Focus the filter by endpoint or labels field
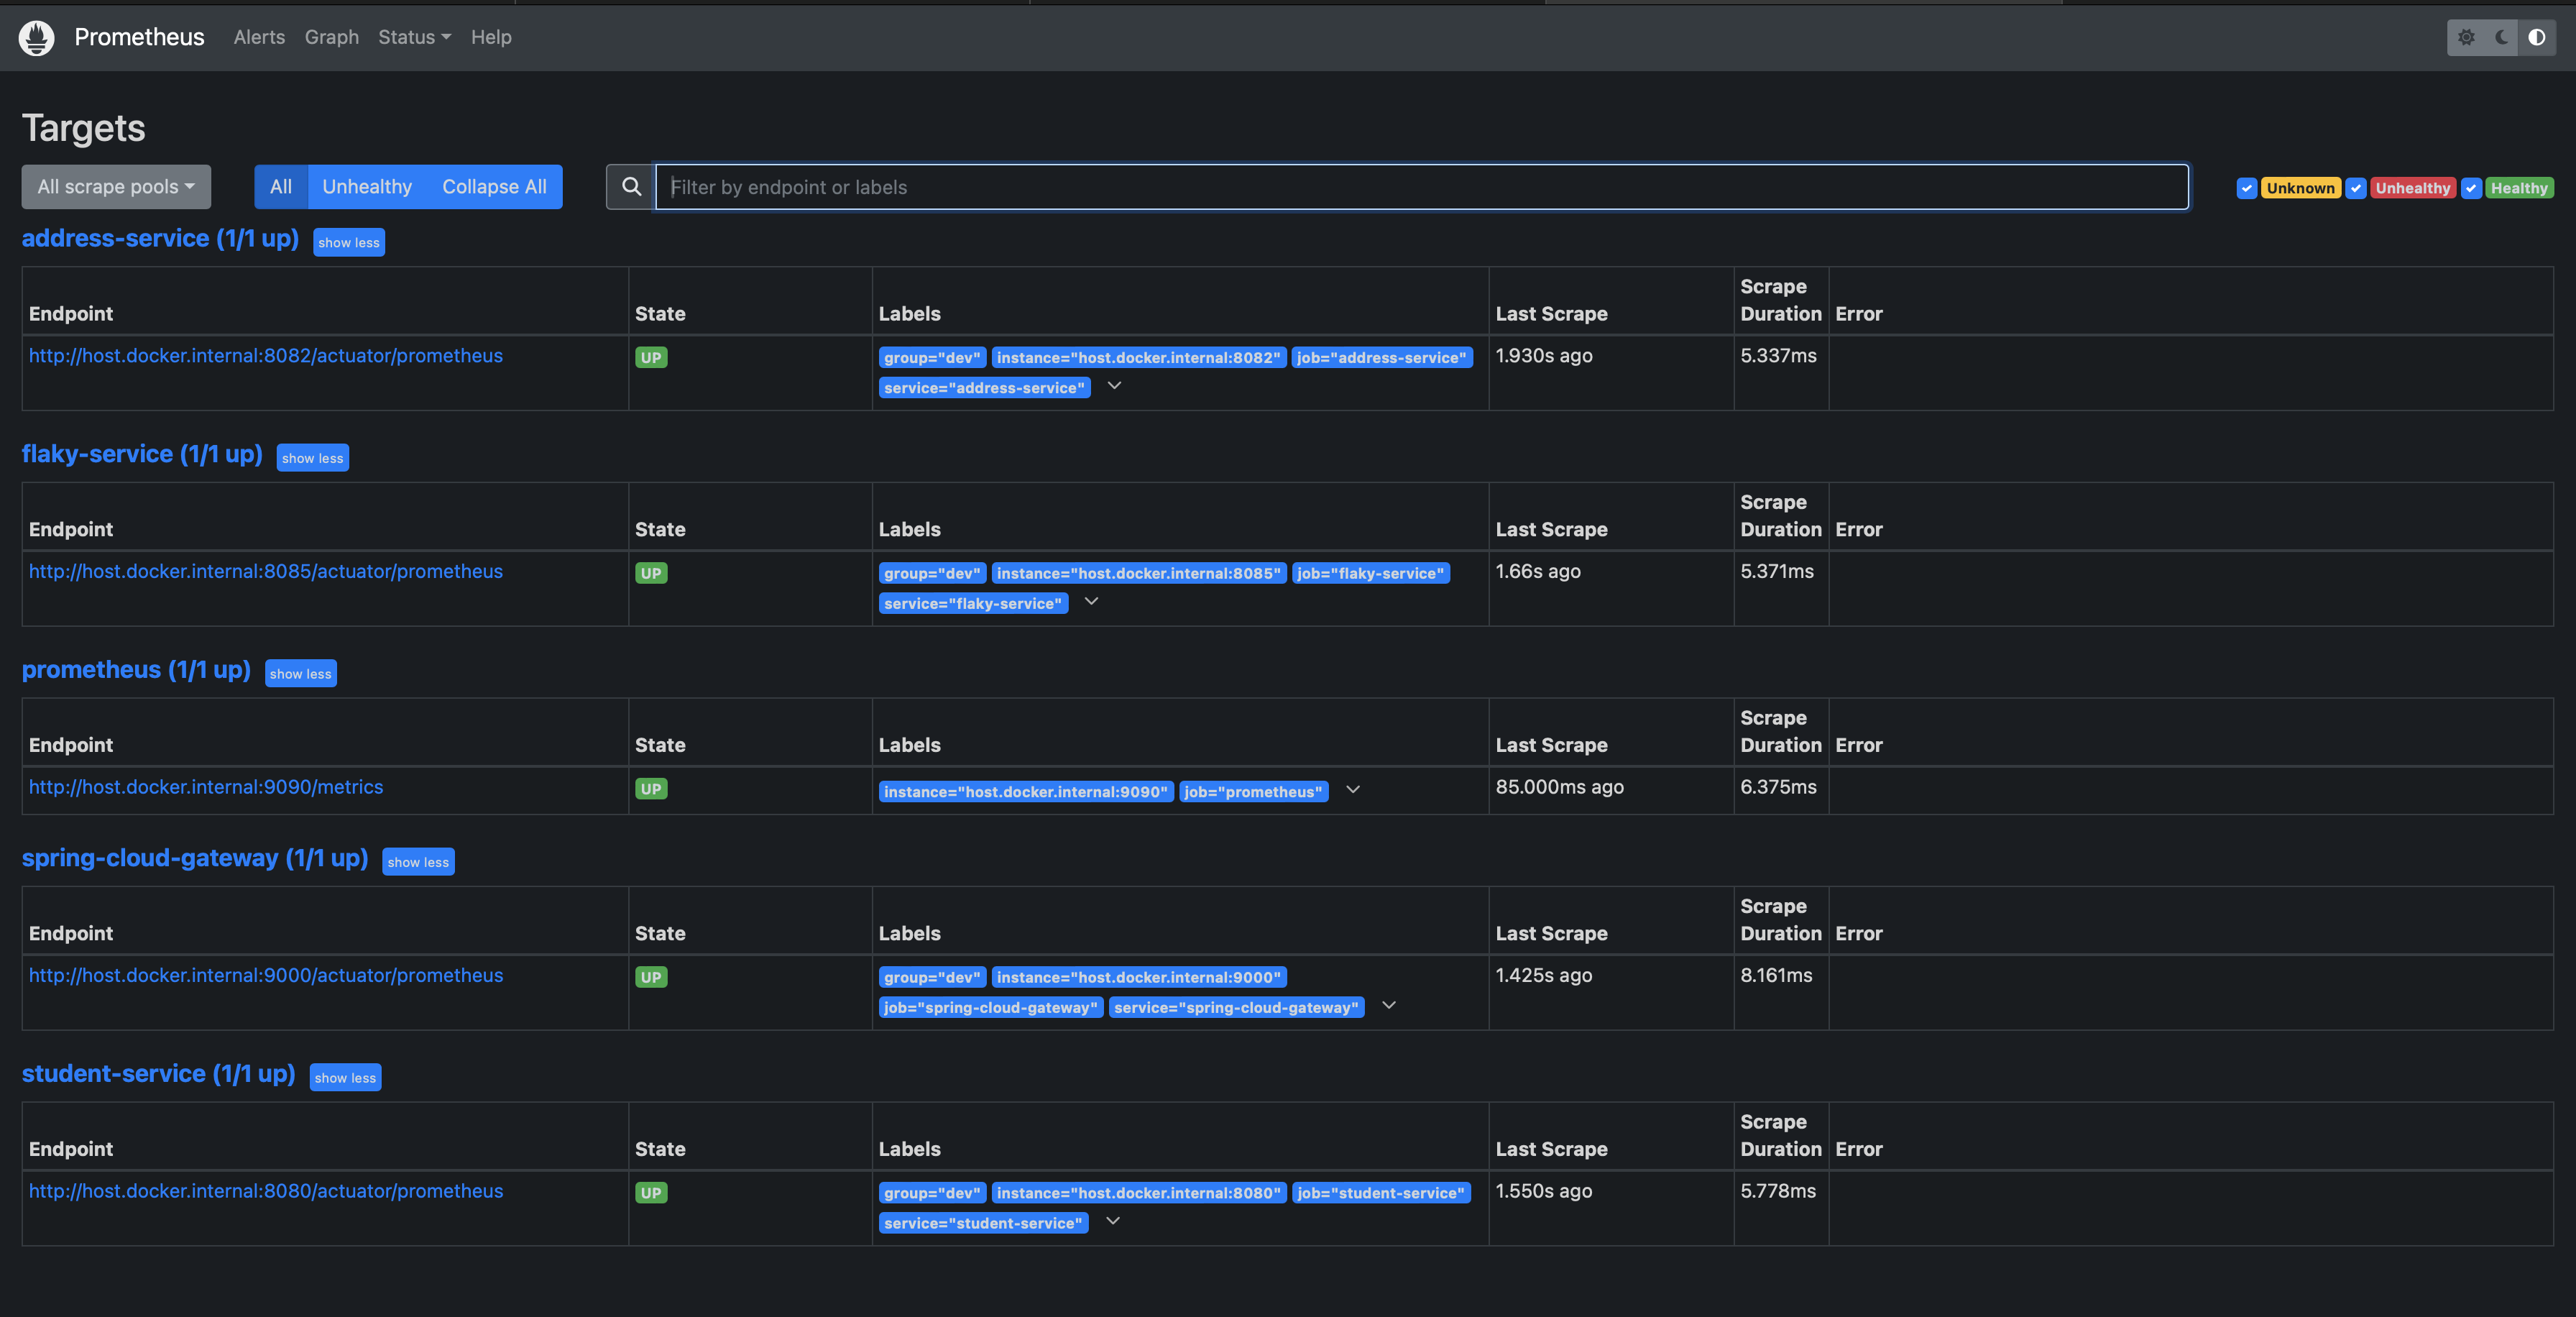This screenshot has height=1317, width=2576. (x=1420, y=187)
